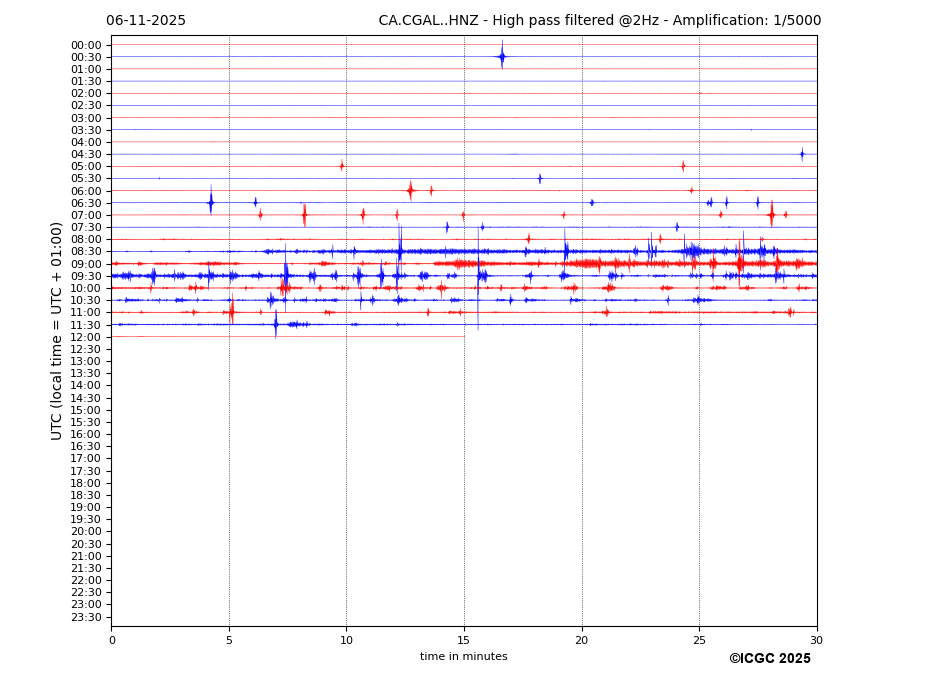Click the "06-11-2025" date label
This screenshot has width=927, height=696.
point(146,21)
